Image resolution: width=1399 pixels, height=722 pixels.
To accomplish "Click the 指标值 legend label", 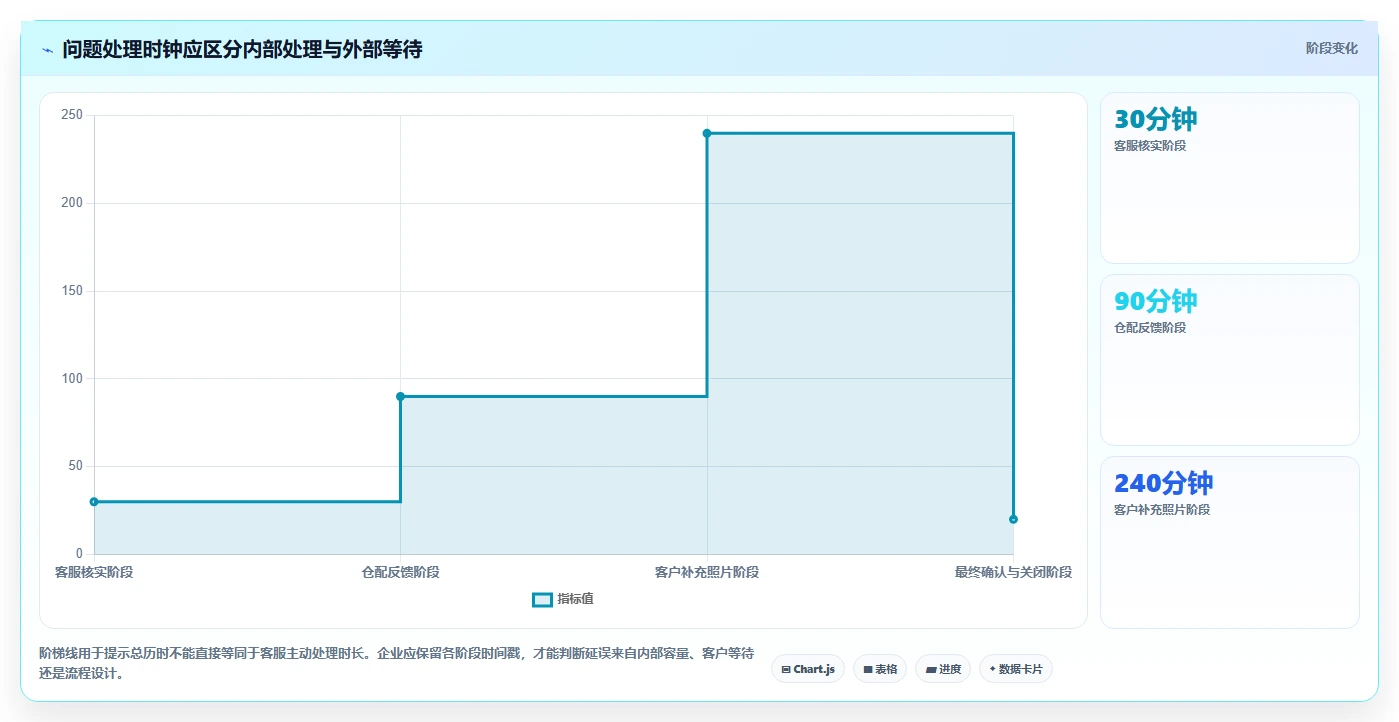I will pos(575,599).
